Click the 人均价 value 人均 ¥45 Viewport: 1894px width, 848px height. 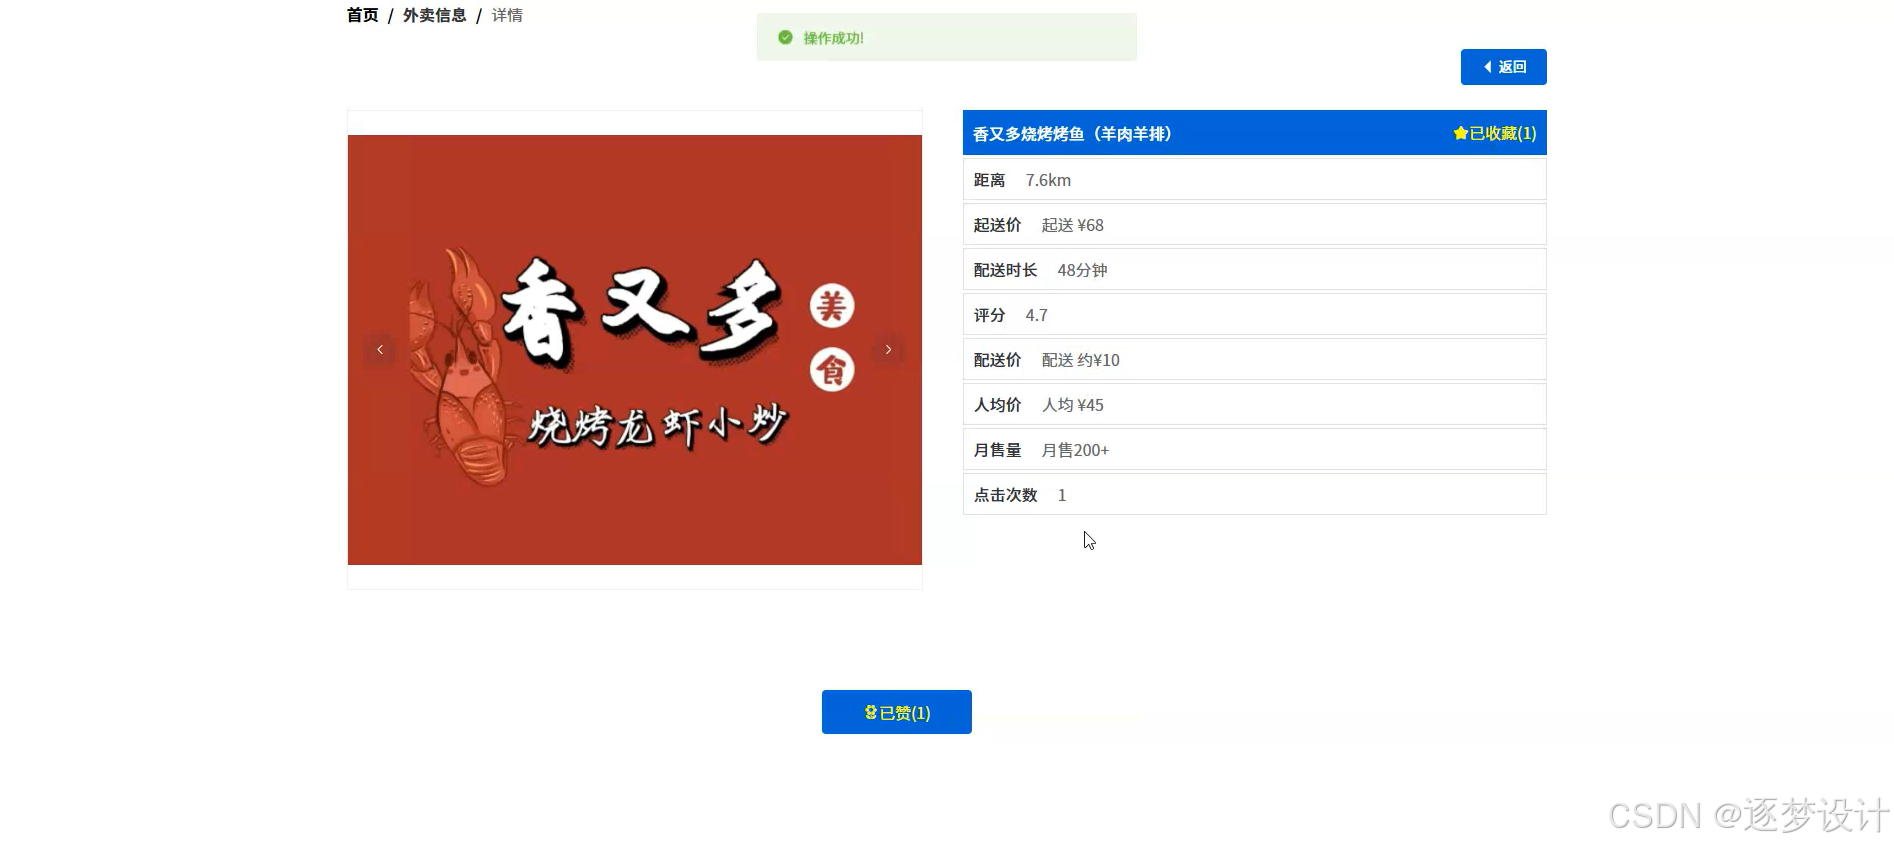tap(1072, 405)
